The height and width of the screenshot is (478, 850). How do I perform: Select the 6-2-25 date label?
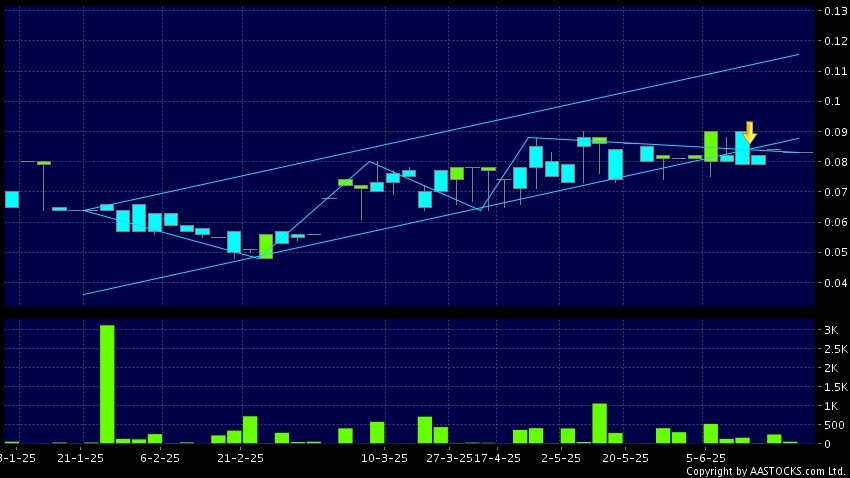(159, 458)
